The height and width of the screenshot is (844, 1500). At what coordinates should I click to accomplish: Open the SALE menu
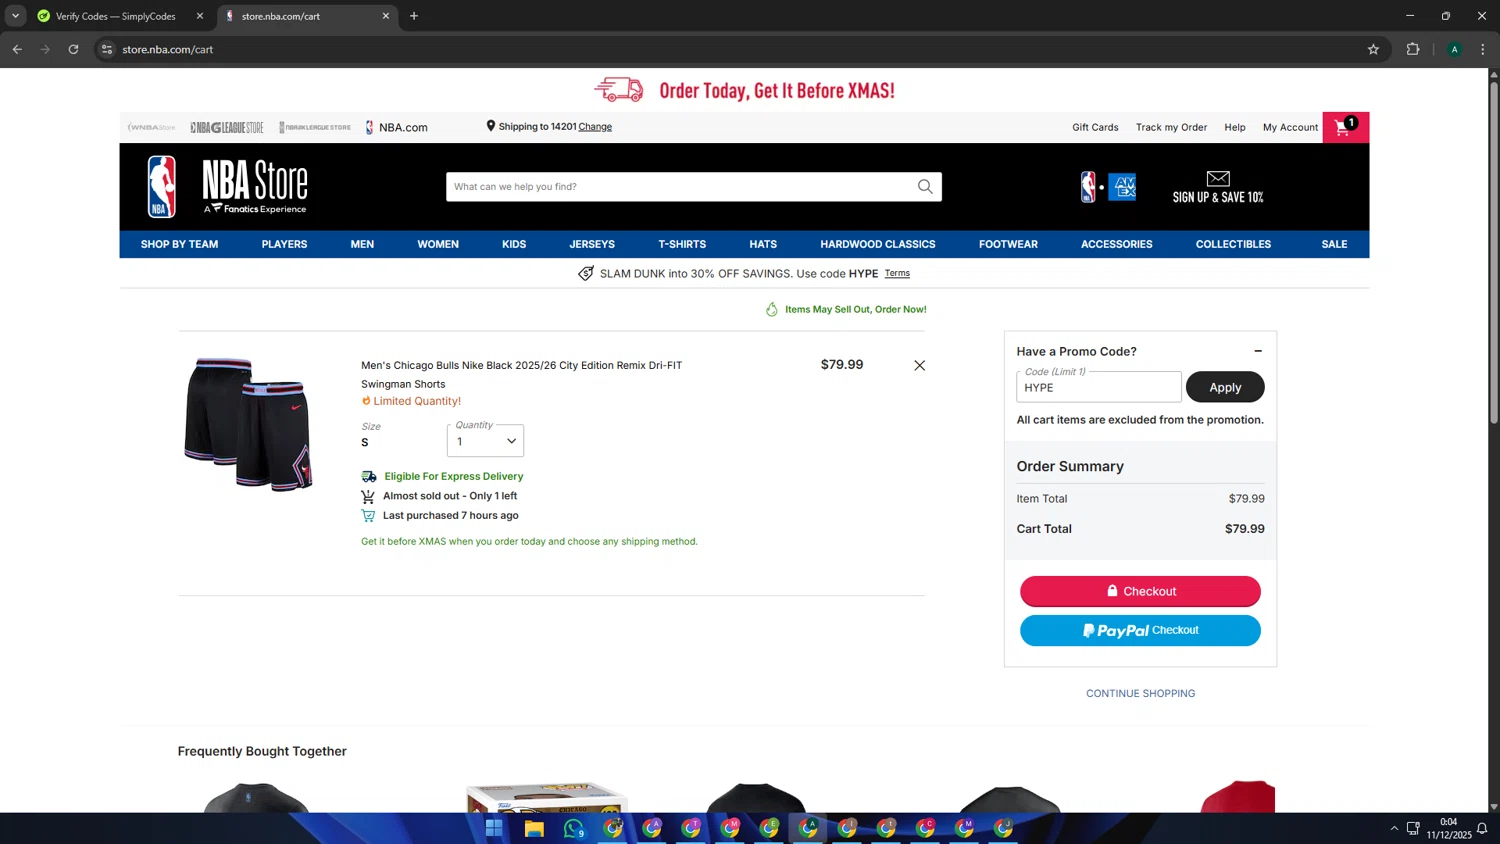[1334, 244]
